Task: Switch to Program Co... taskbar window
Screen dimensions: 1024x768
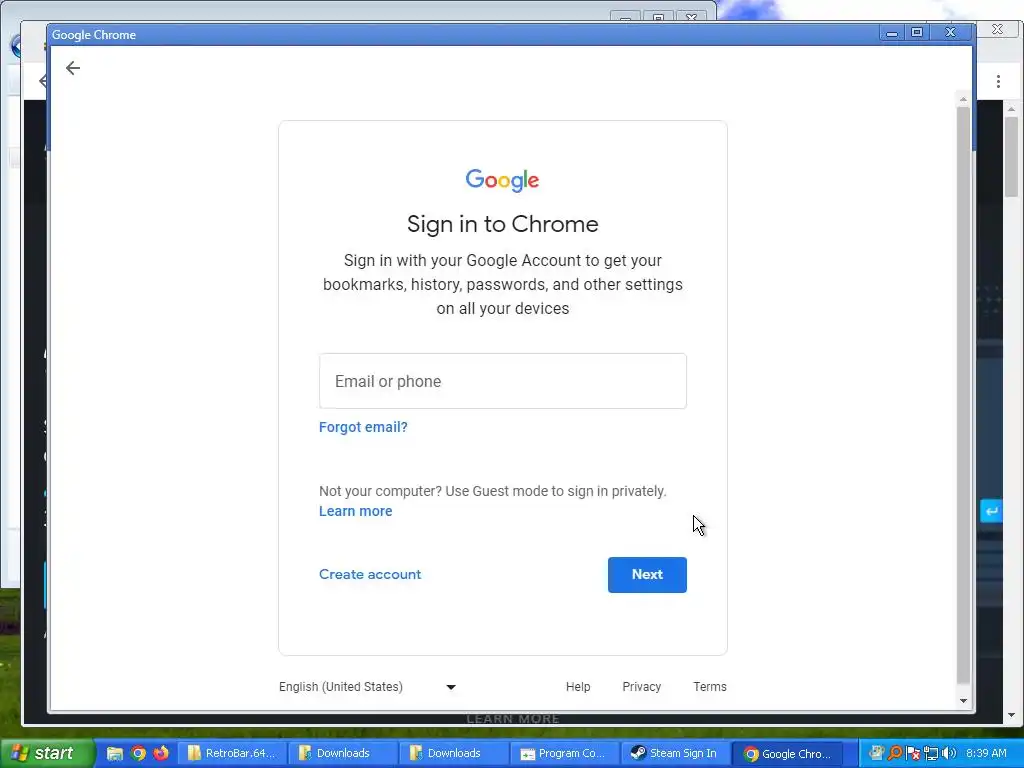Action: pos(564,753)
